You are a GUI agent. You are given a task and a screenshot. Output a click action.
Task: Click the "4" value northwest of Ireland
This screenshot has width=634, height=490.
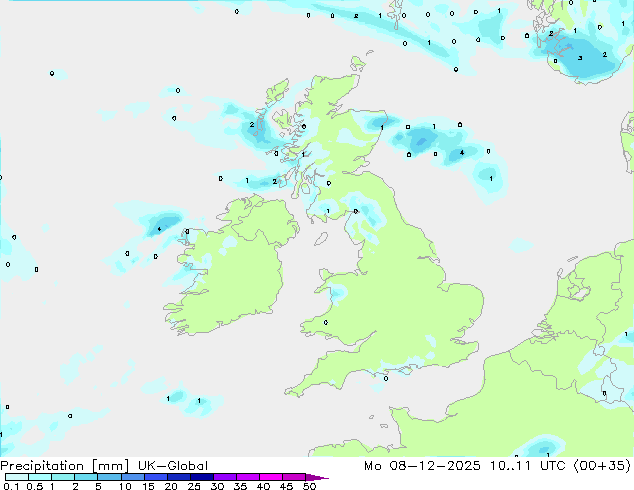coord(159,229)
